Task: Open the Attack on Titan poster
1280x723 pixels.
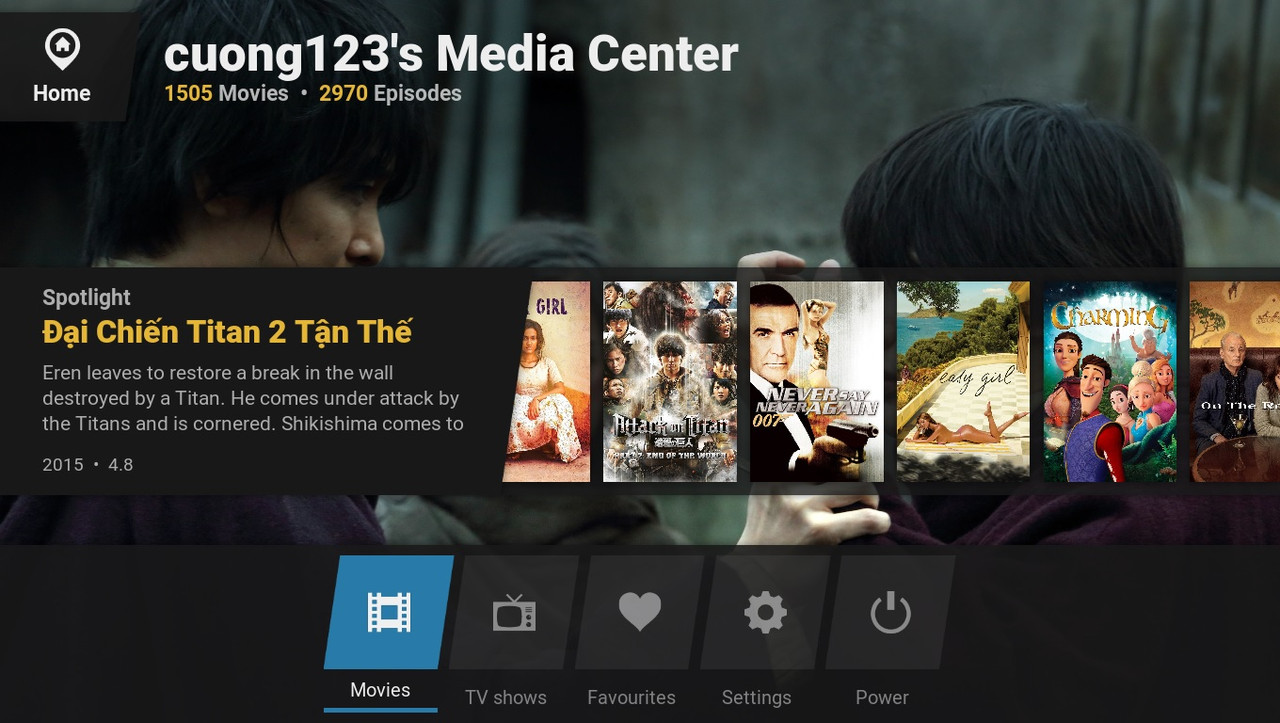Action: pos(670,381)
